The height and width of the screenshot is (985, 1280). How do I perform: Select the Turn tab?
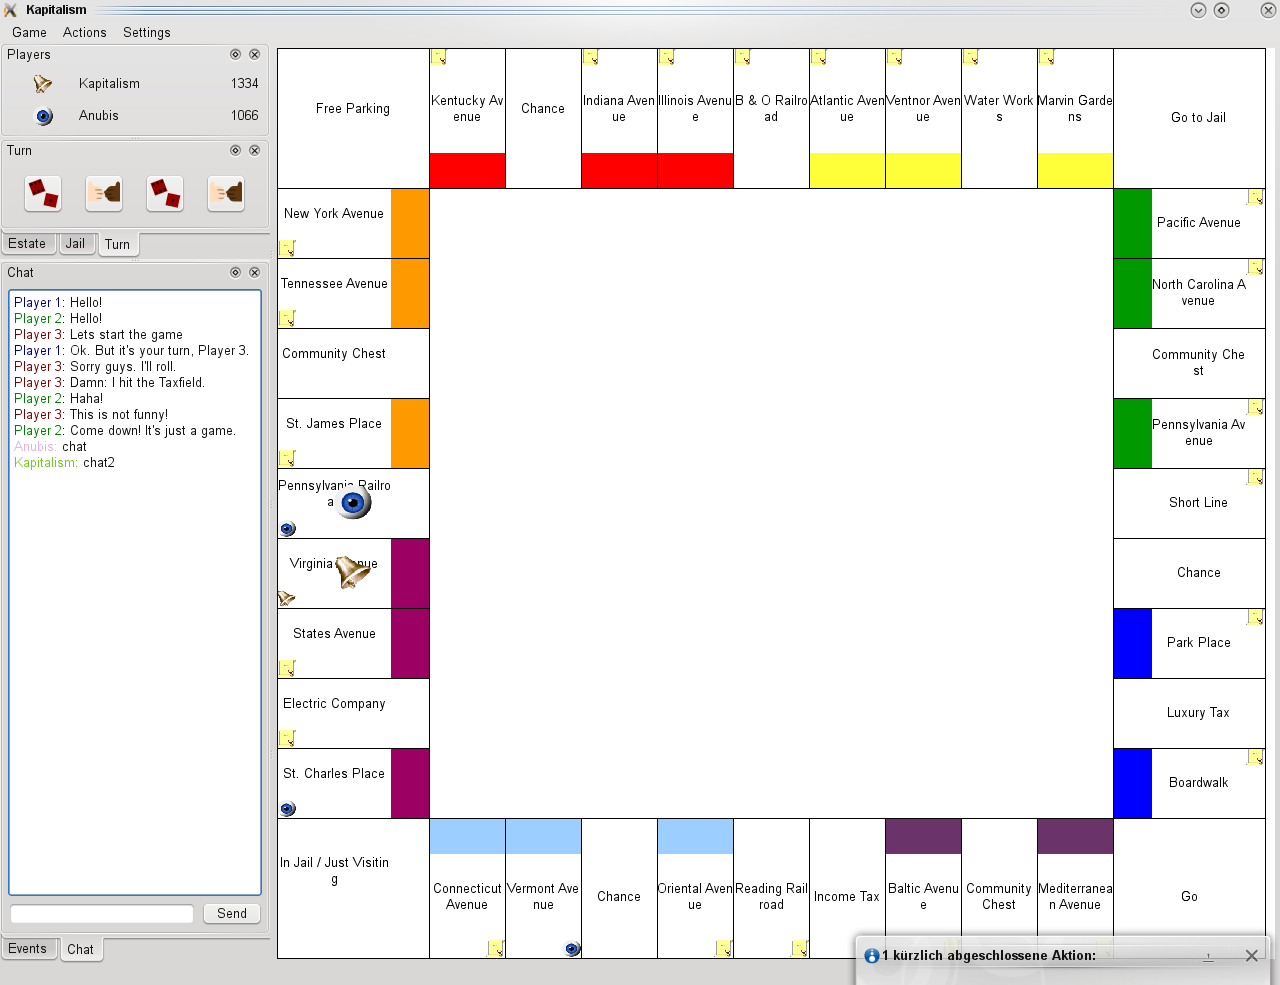(x=118, y=245)
